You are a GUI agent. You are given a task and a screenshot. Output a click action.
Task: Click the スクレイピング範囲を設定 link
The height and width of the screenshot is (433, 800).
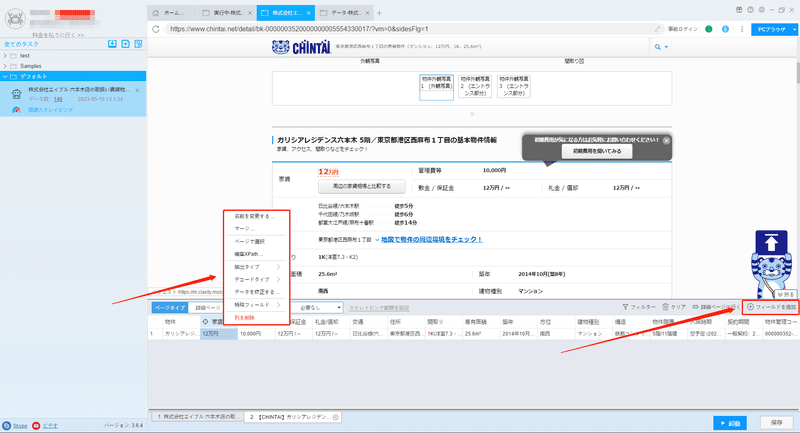click(379, 308)
